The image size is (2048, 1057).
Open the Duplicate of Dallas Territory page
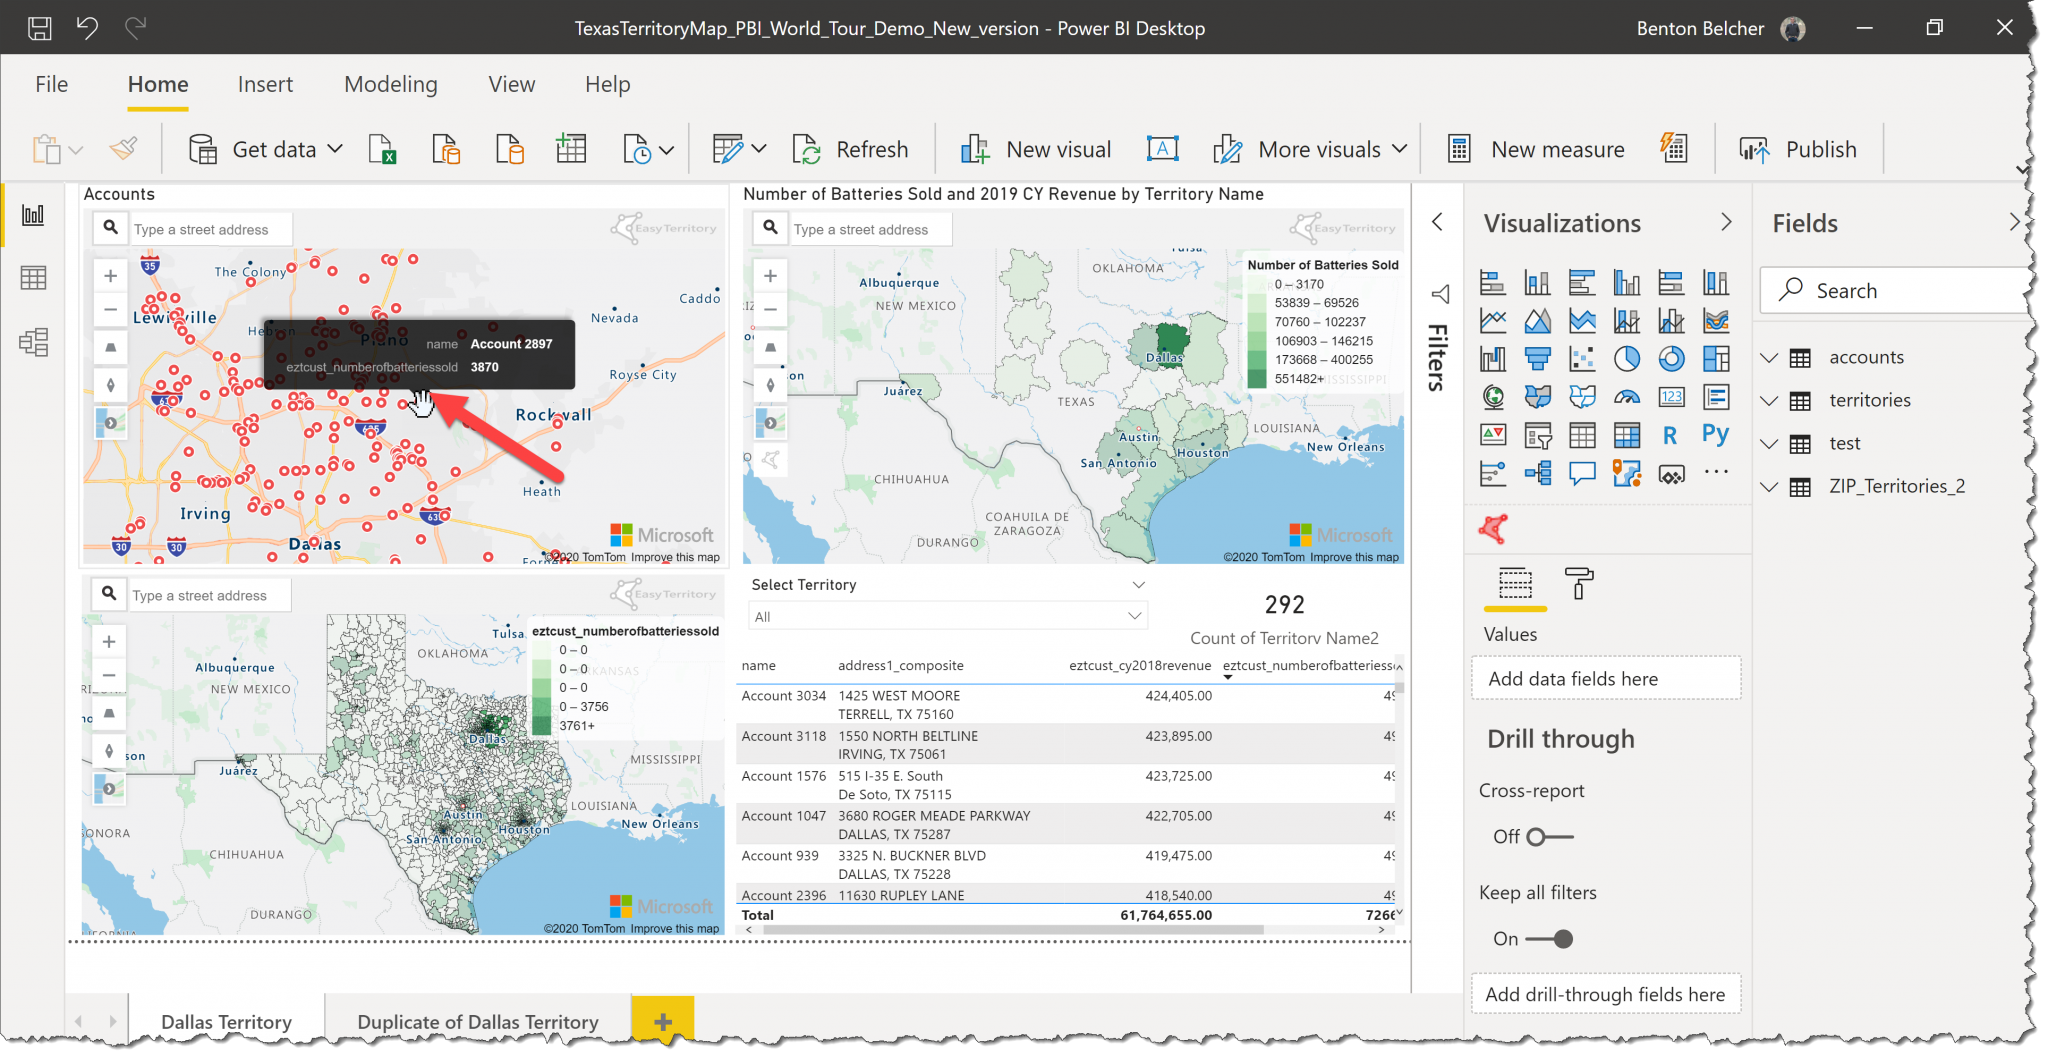pyautogui.click(x=476, y=1021)
